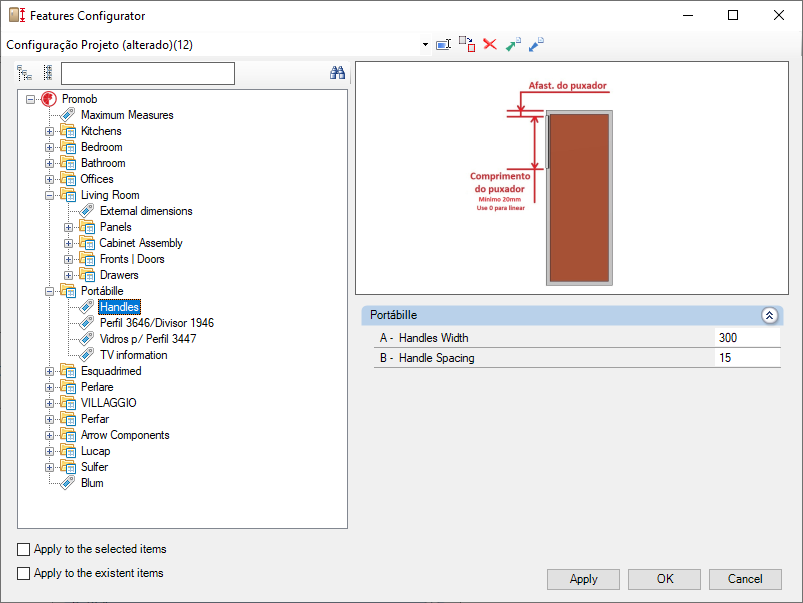
Task: Delete configuration with red X icon
Action: [x=490, y=45]
